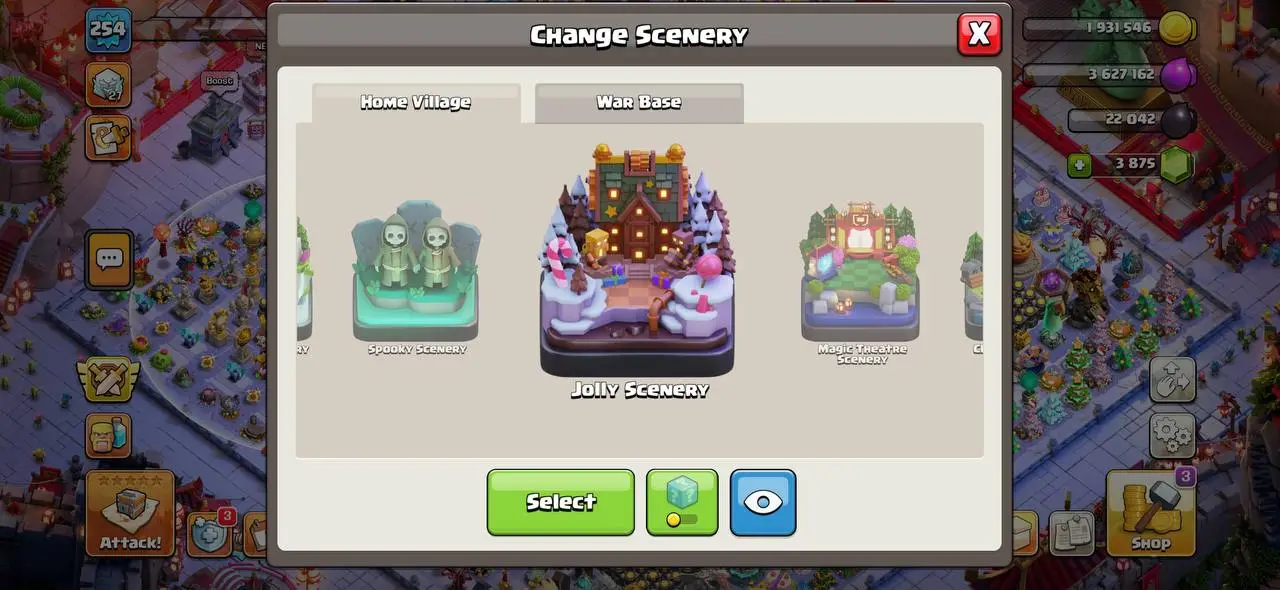
Task: Choose the Magic Theatre Scenery thumbnail
Action: pyautogui.click(x=861, y=282)
